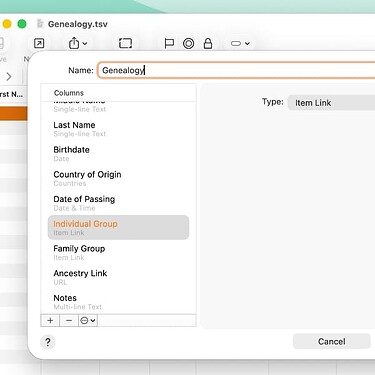Select the Notes column

pos(118,302)
